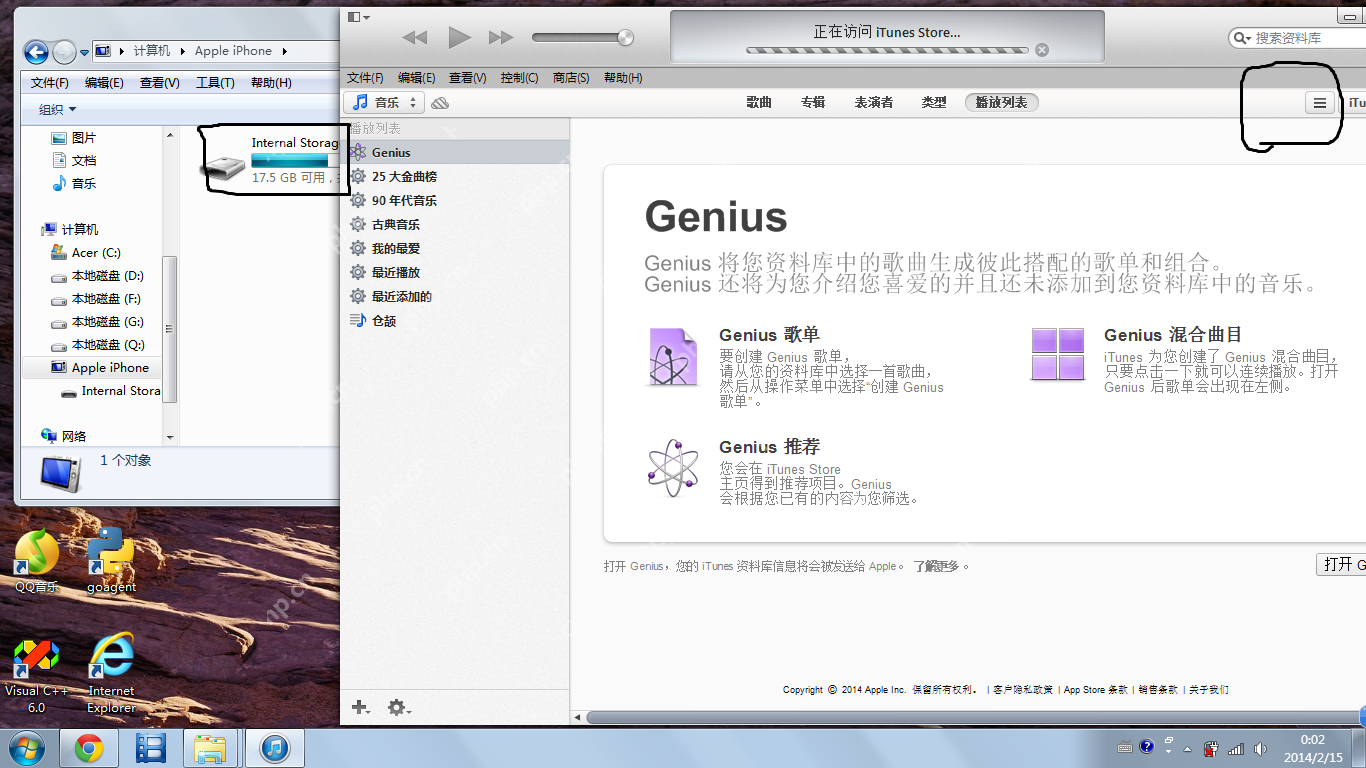Click the iTunes icon on the taskbar
Viewport: 1366px width, 768px height.
(x=274, y=747)
